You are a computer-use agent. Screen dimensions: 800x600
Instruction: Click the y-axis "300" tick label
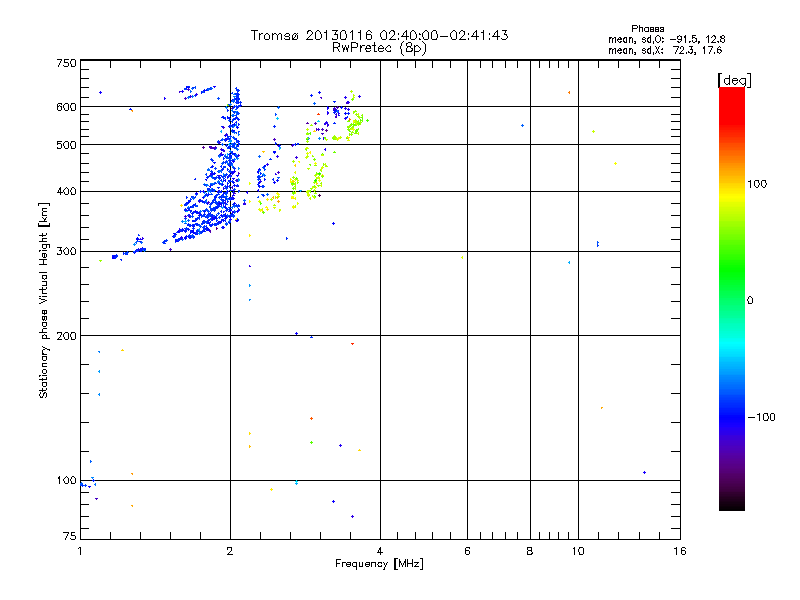click(66, 251)
